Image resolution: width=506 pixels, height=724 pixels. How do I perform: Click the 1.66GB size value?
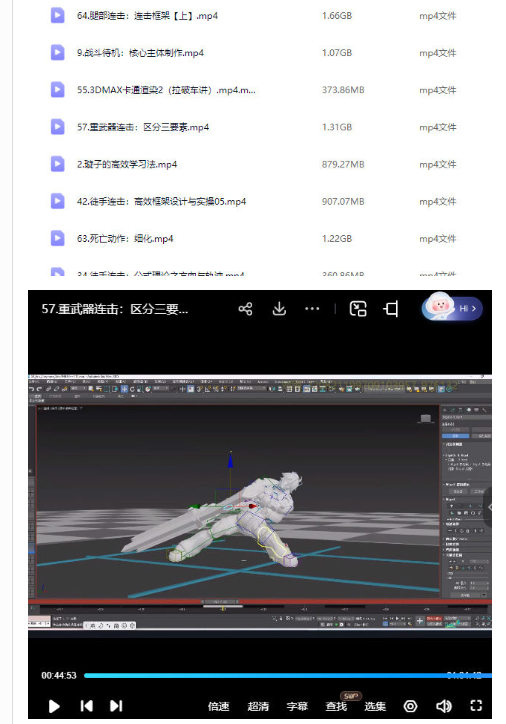(337, 16)
